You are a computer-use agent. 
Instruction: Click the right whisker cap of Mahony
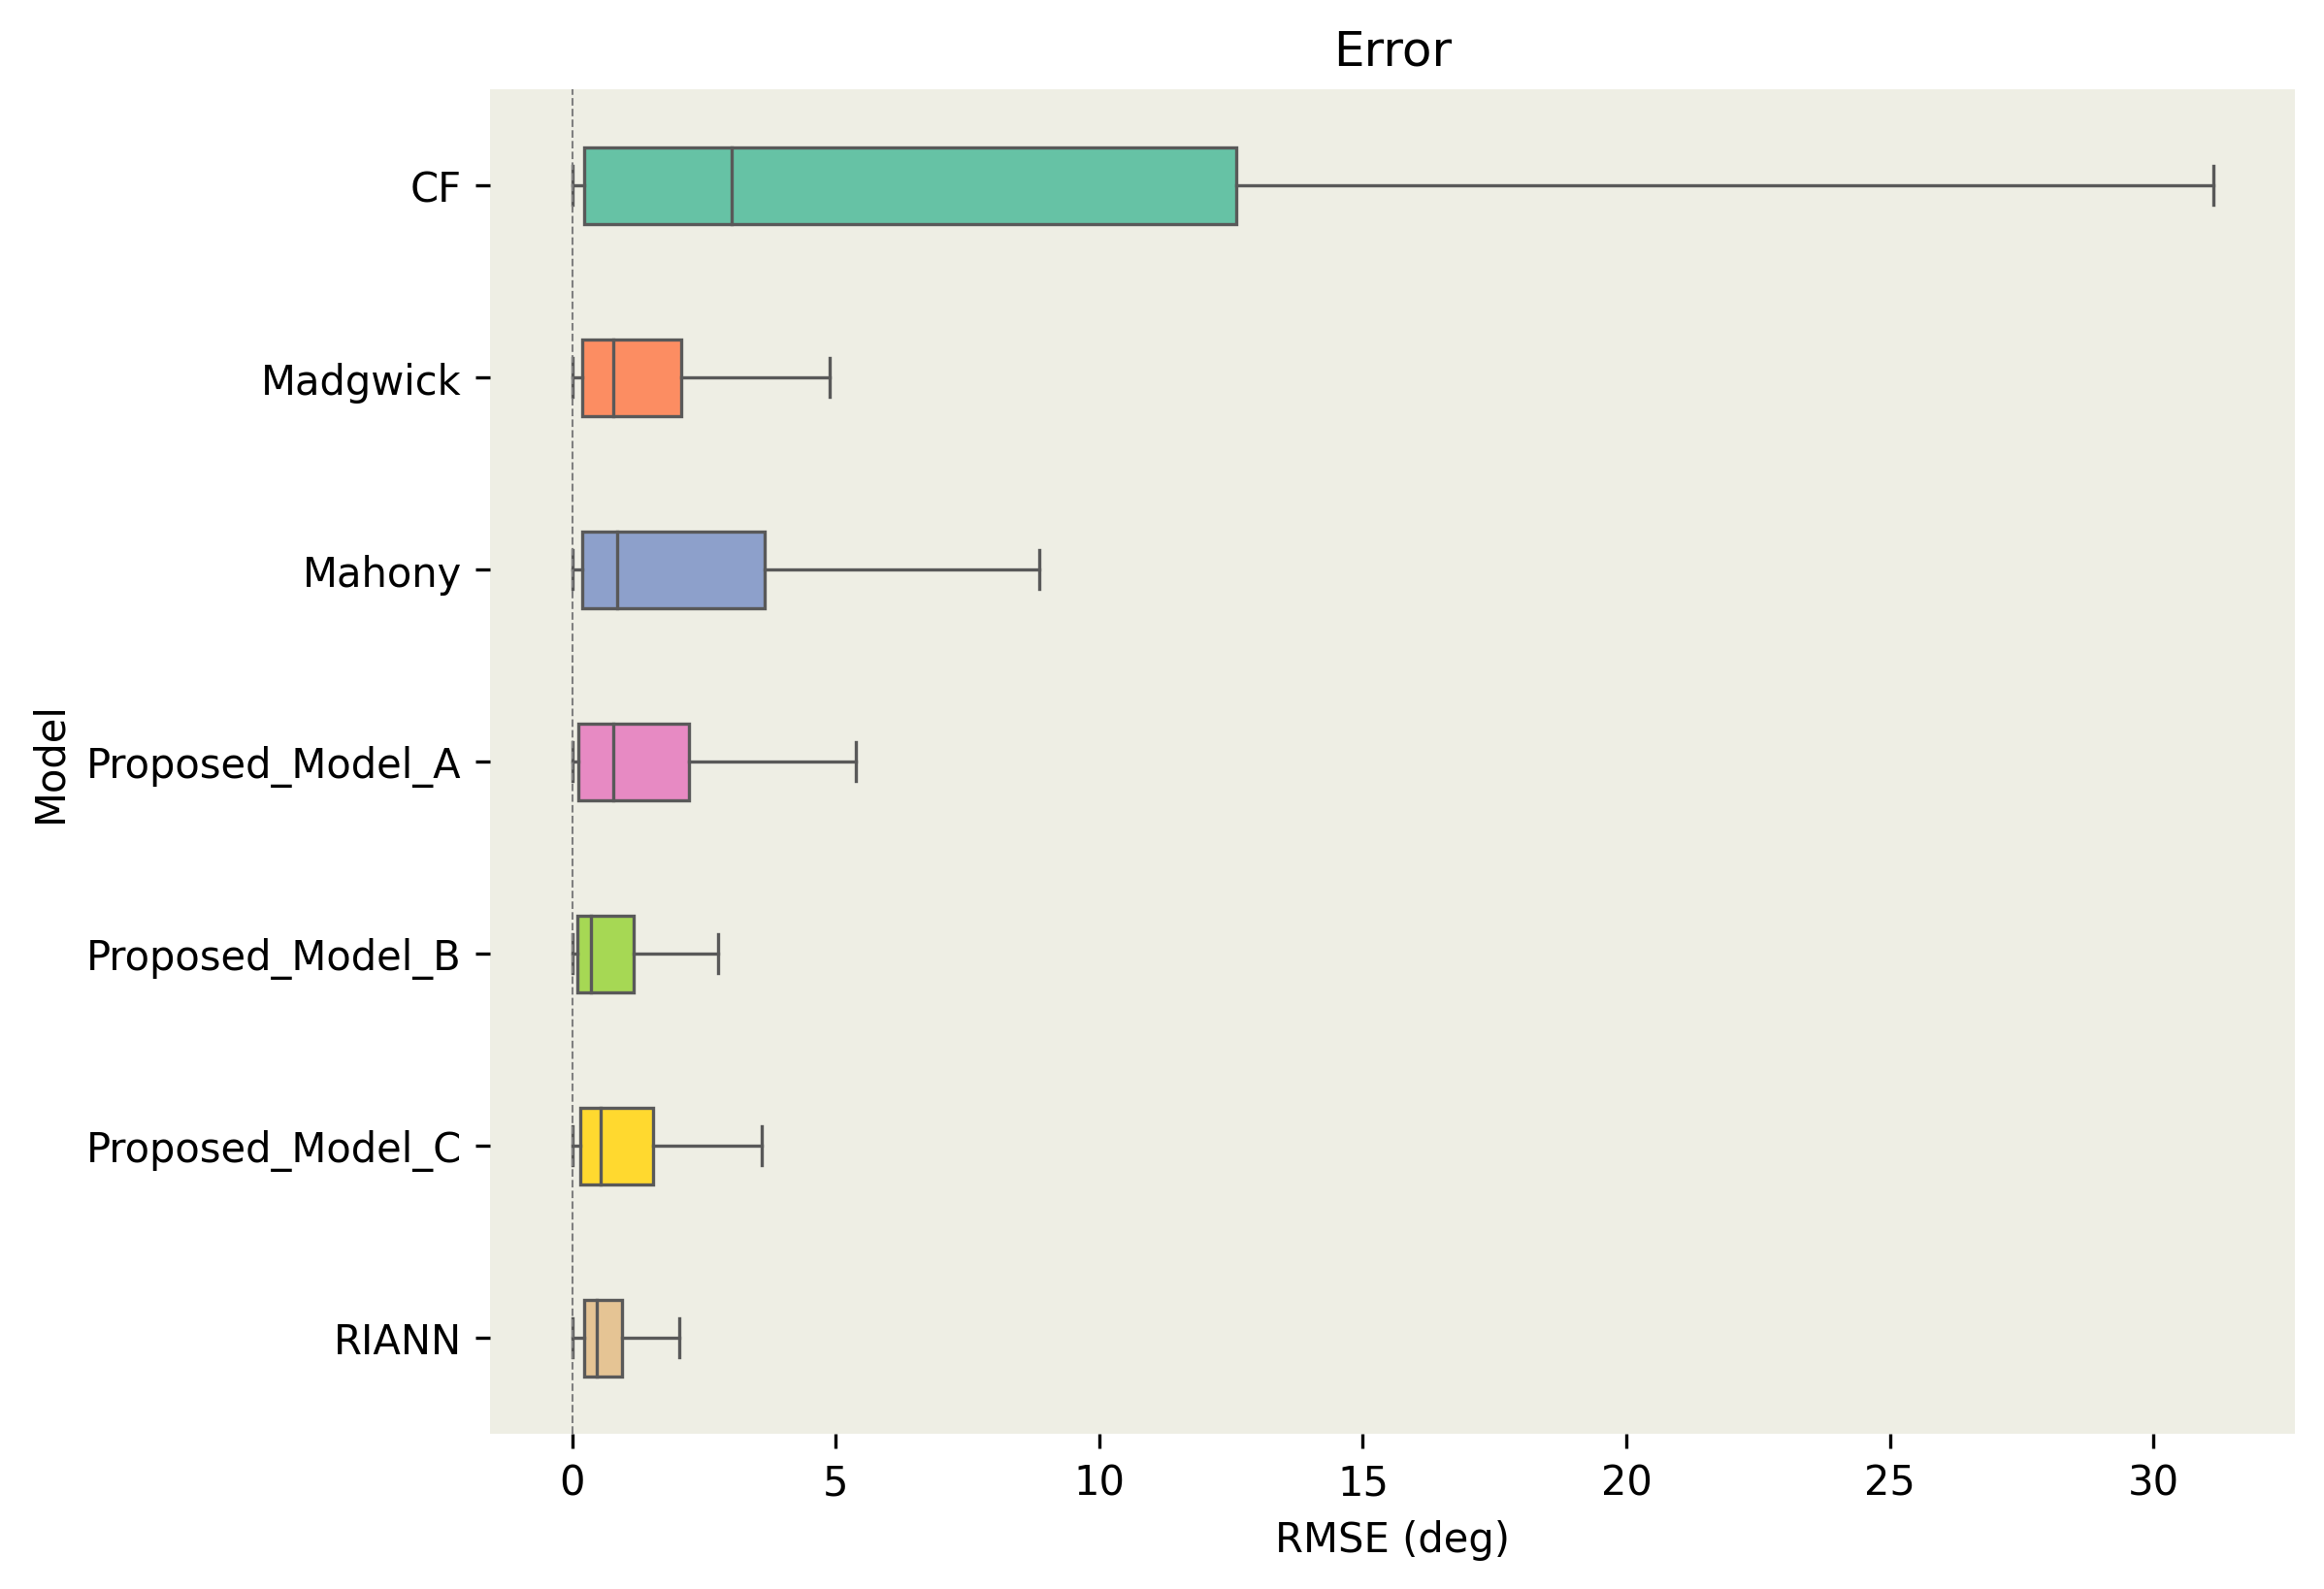pyautogui.click(x=1039, y=570)
